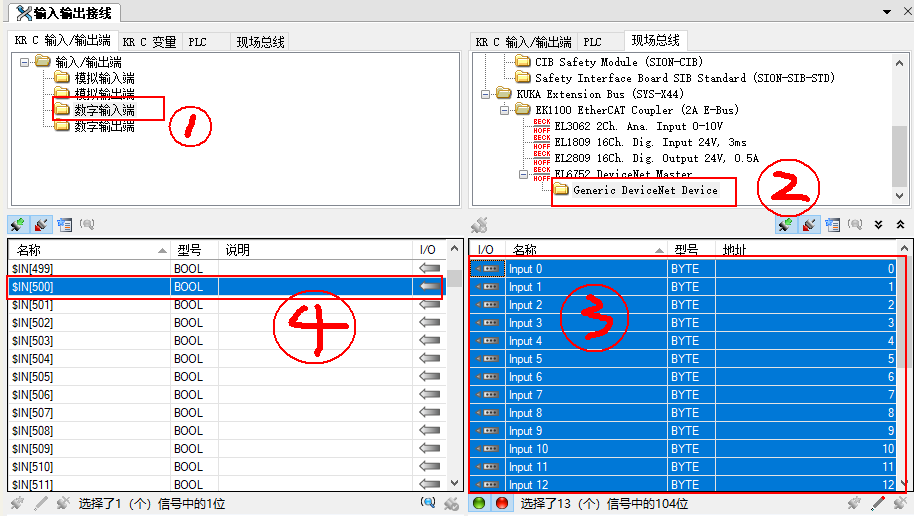This screenshot has height=516, width=914.
Task: Click grey disconnect plug icon above right table
Action: coord(479,225)
